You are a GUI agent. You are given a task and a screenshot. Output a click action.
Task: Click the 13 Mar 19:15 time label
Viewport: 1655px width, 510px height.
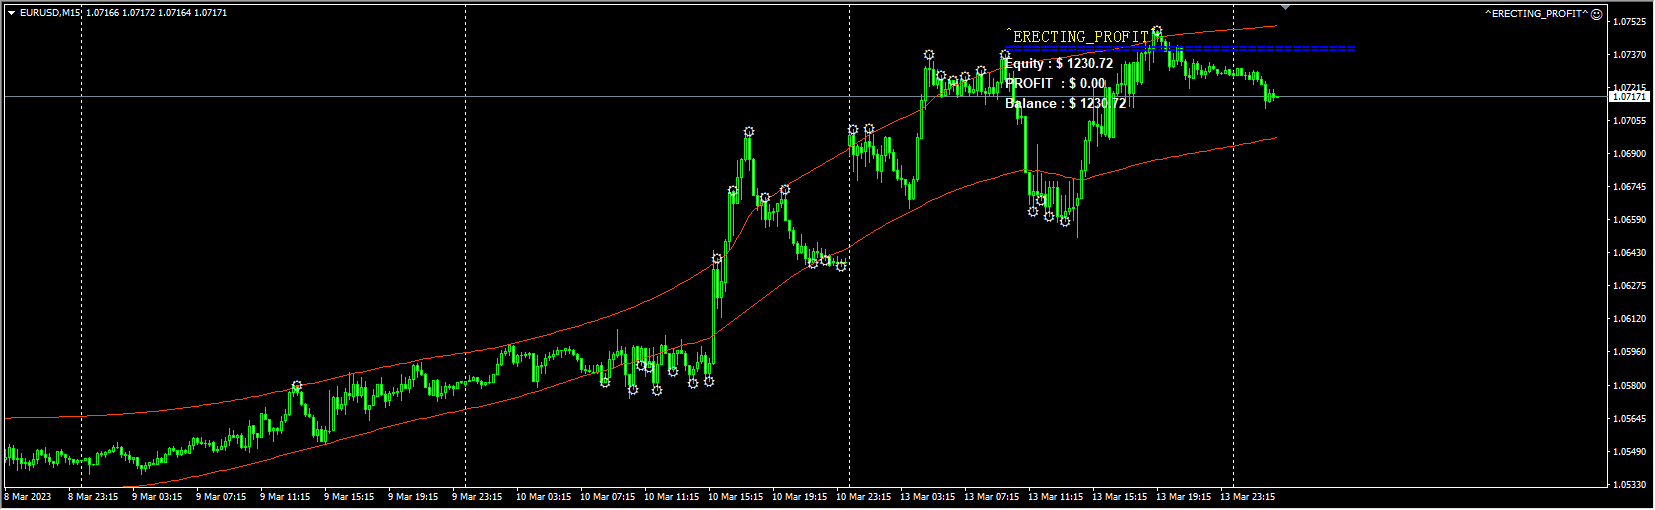tap(1184, 497)
